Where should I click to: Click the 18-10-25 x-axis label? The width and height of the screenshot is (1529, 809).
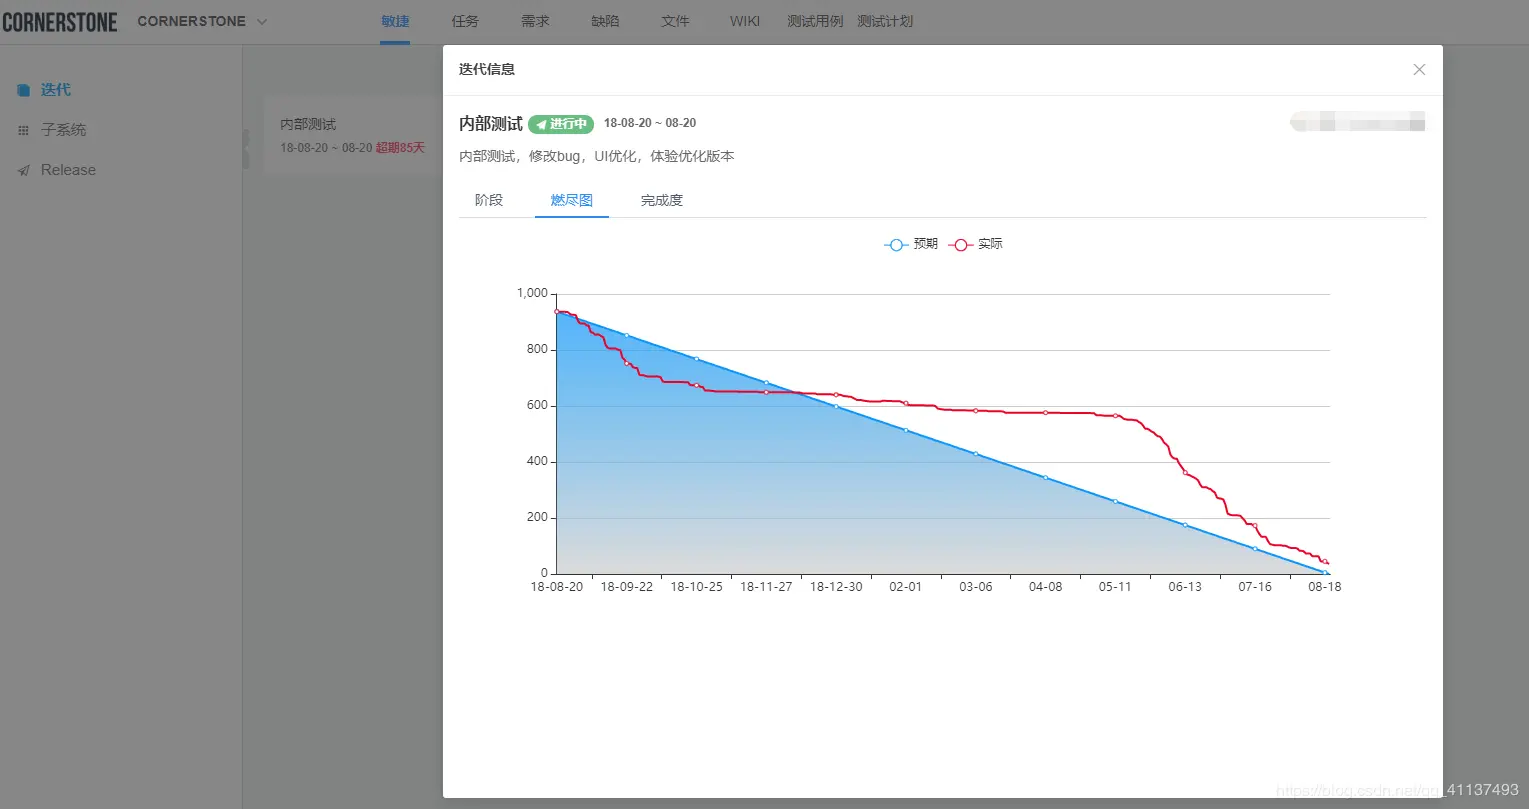click(x=697, y=587)
